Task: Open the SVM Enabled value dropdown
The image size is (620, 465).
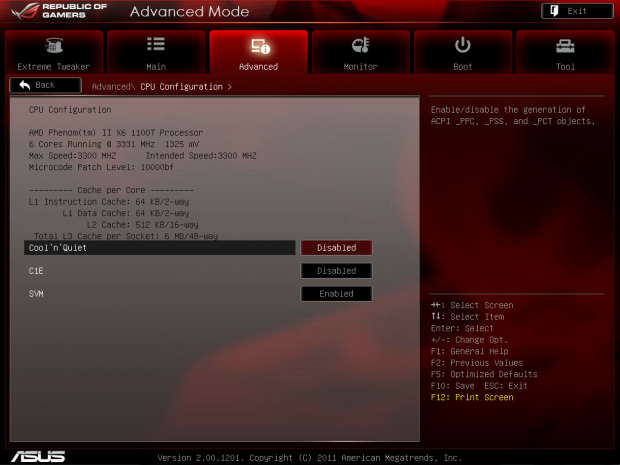Action: [x=336, y=294]
